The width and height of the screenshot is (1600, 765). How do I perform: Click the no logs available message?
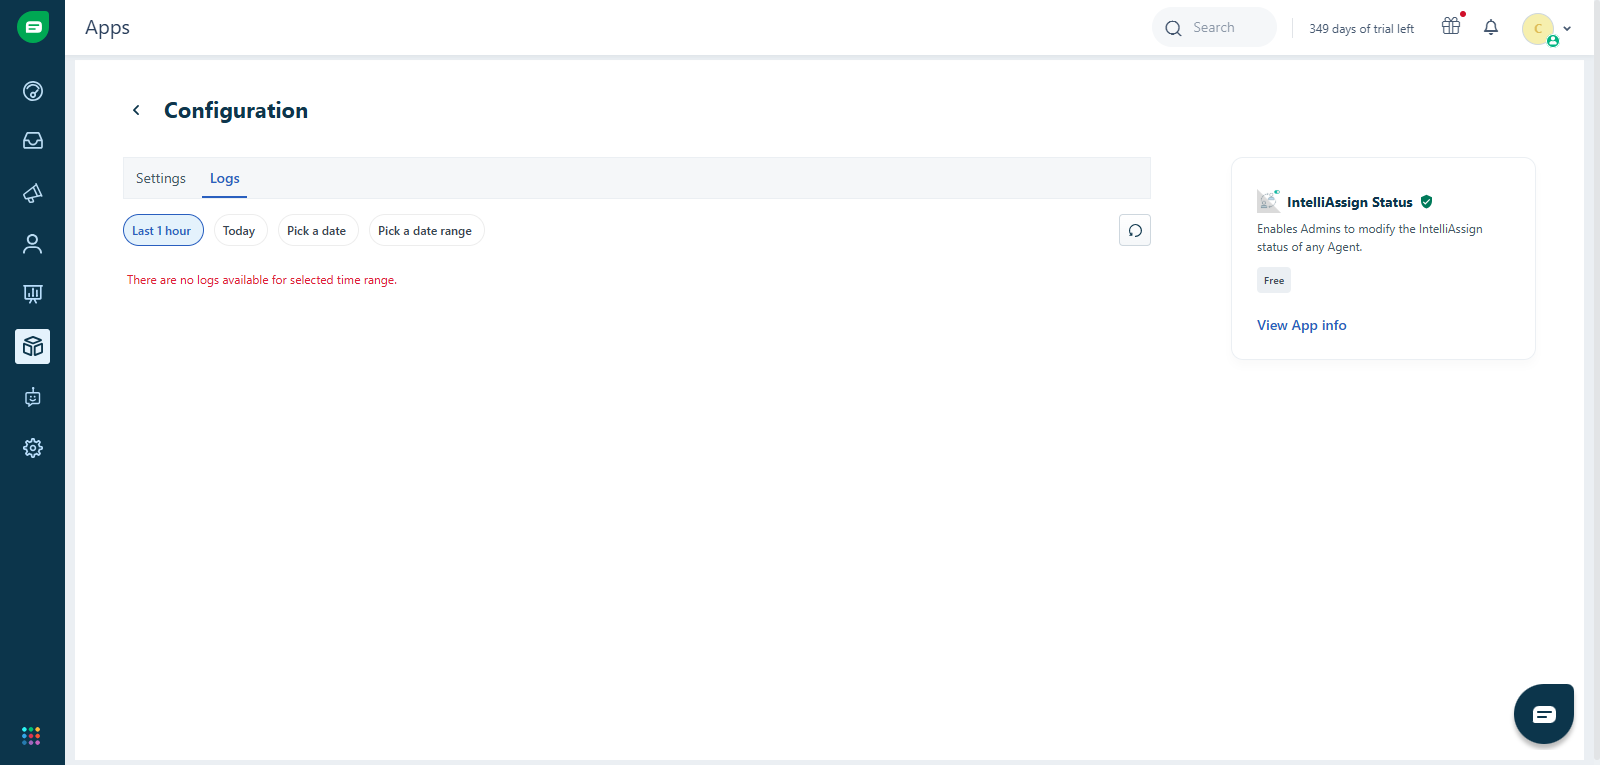262,280
